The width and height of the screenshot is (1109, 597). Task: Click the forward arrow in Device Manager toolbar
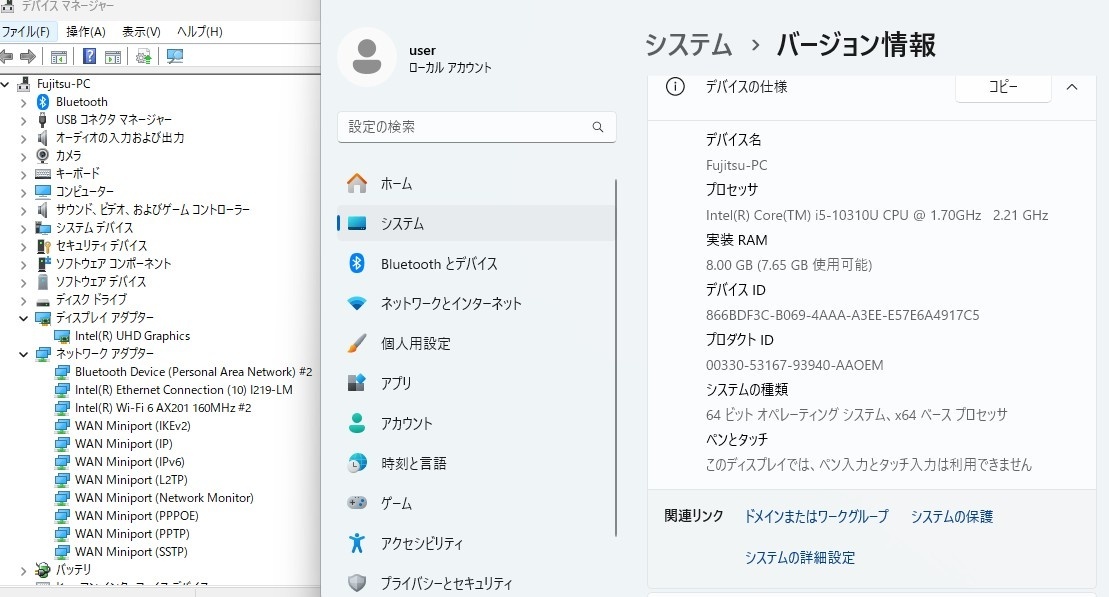pos(28,57)
